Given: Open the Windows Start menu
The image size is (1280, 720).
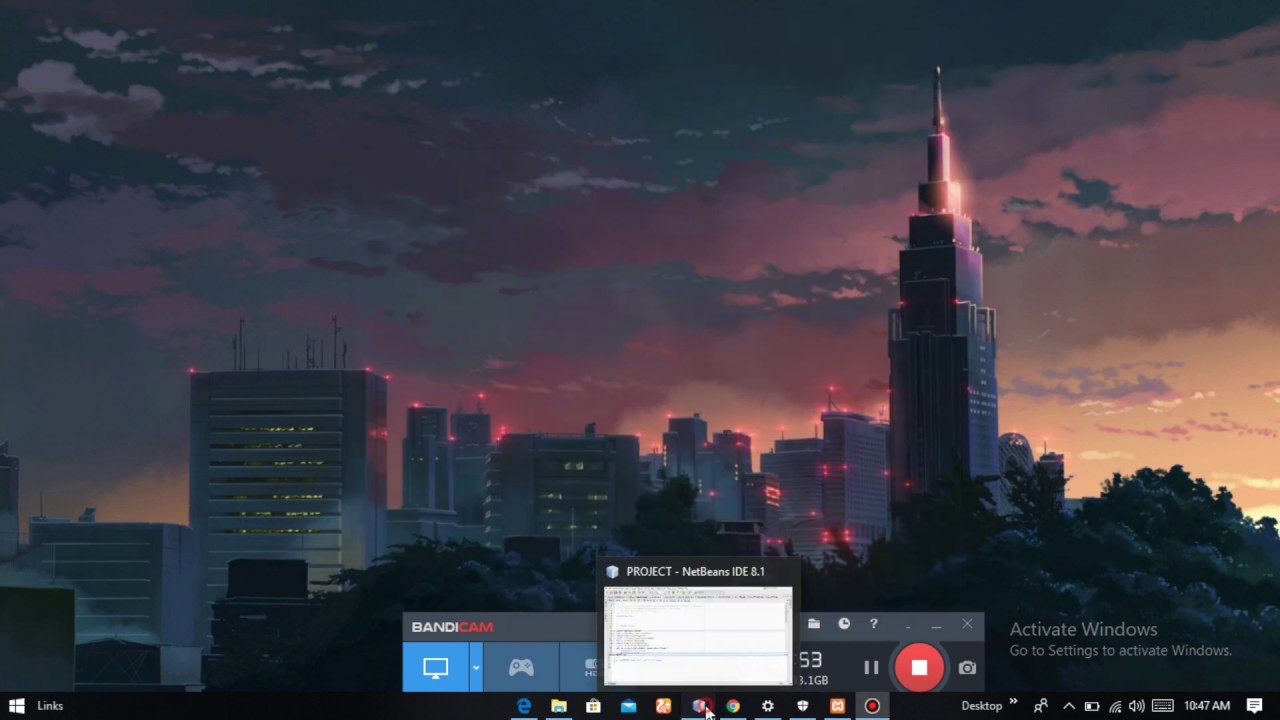Looking at the screenshot, I should click(x=16, y=706).
